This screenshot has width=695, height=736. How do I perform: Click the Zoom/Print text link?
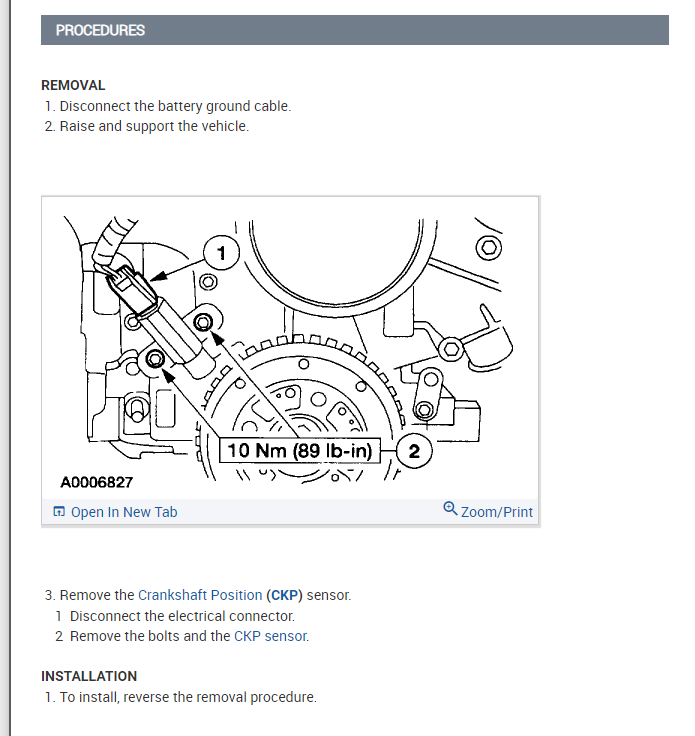(x=496, y=512)
